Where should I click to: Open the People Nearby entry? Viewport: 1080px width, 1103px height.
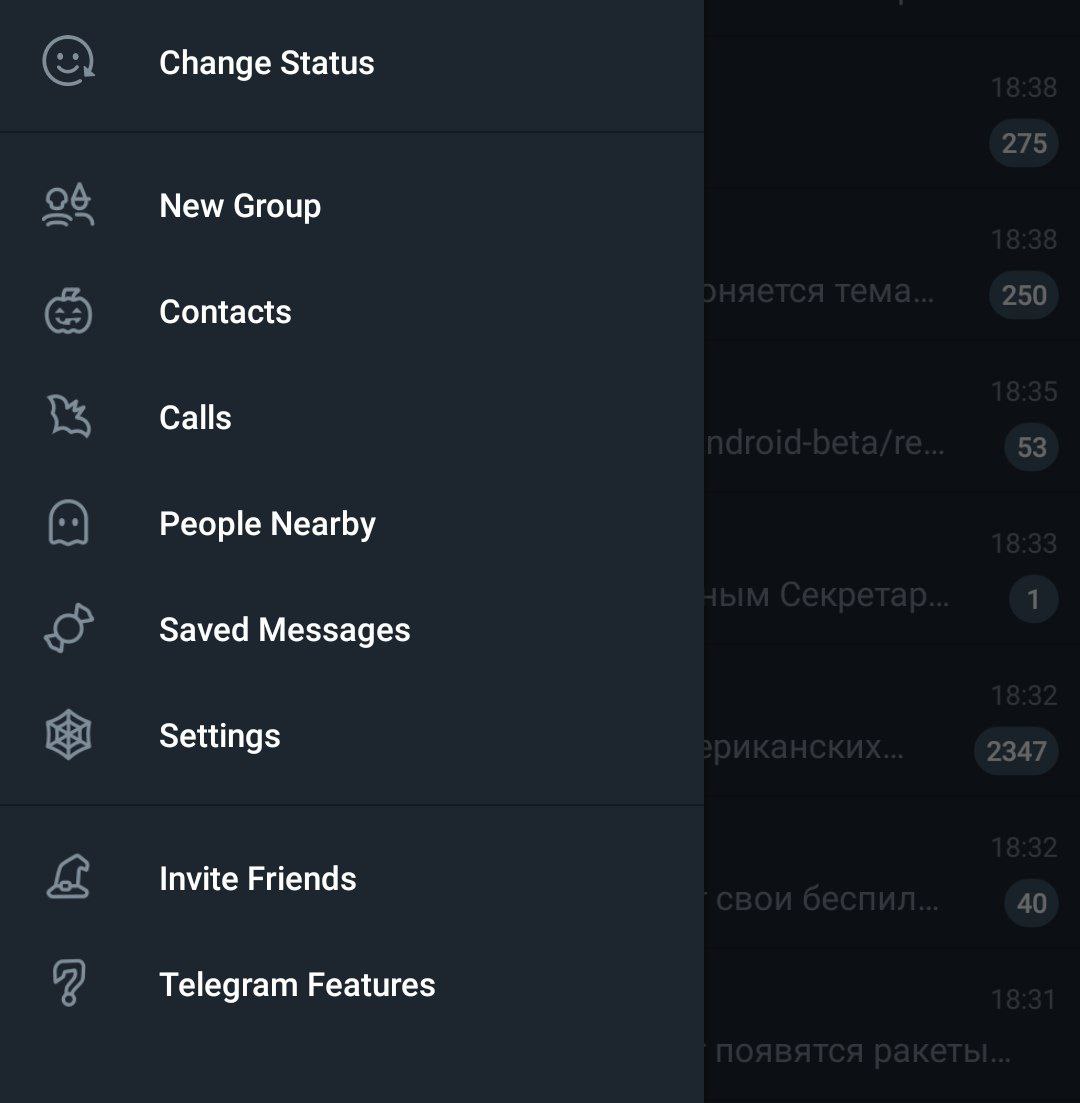(267, 524)
